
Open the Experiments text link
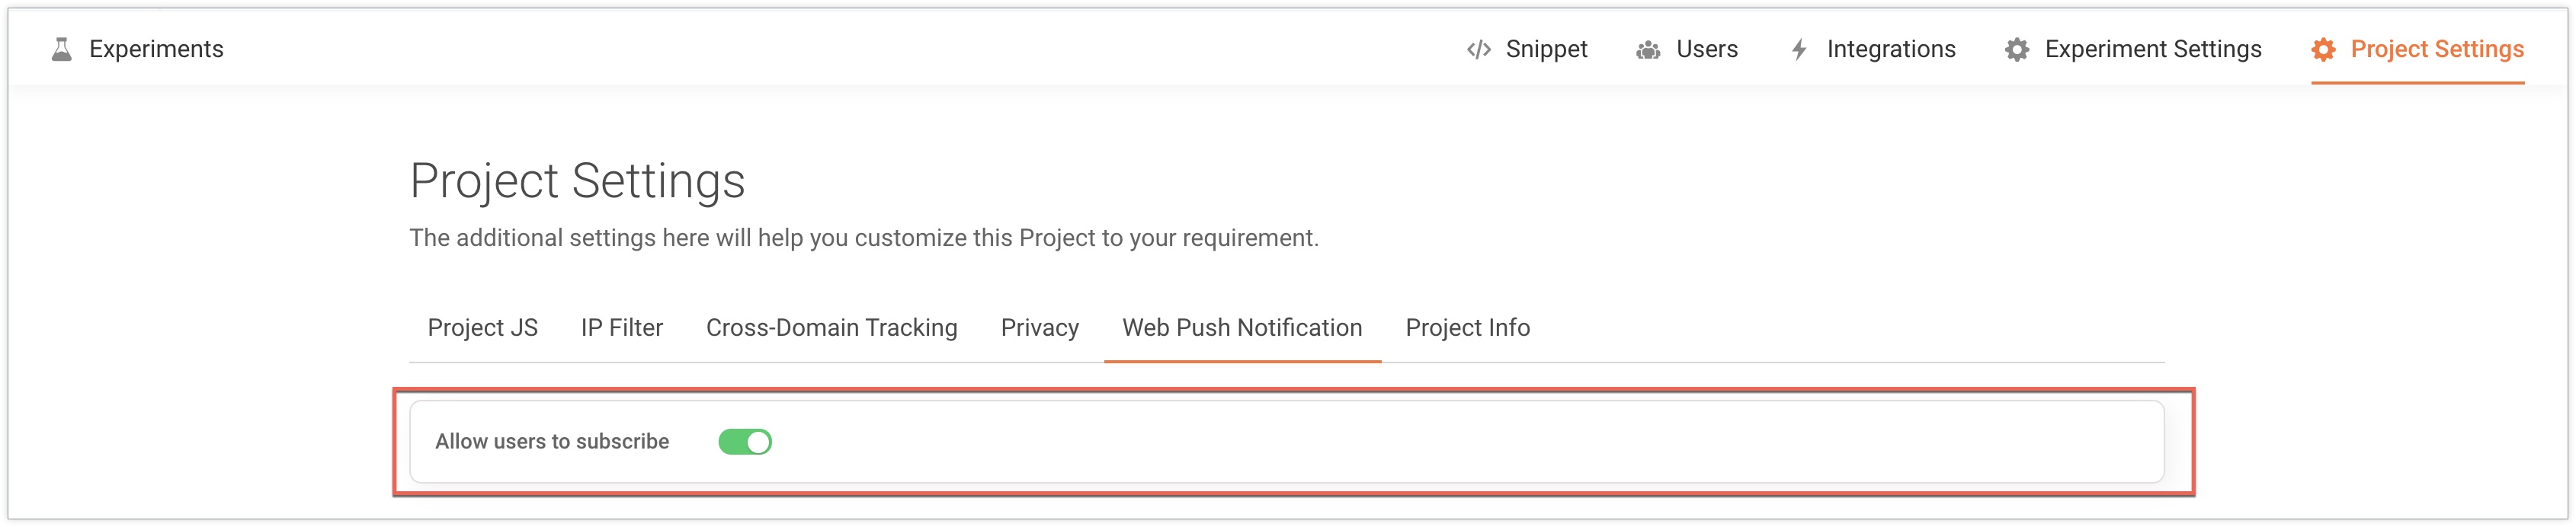point(156,49)
